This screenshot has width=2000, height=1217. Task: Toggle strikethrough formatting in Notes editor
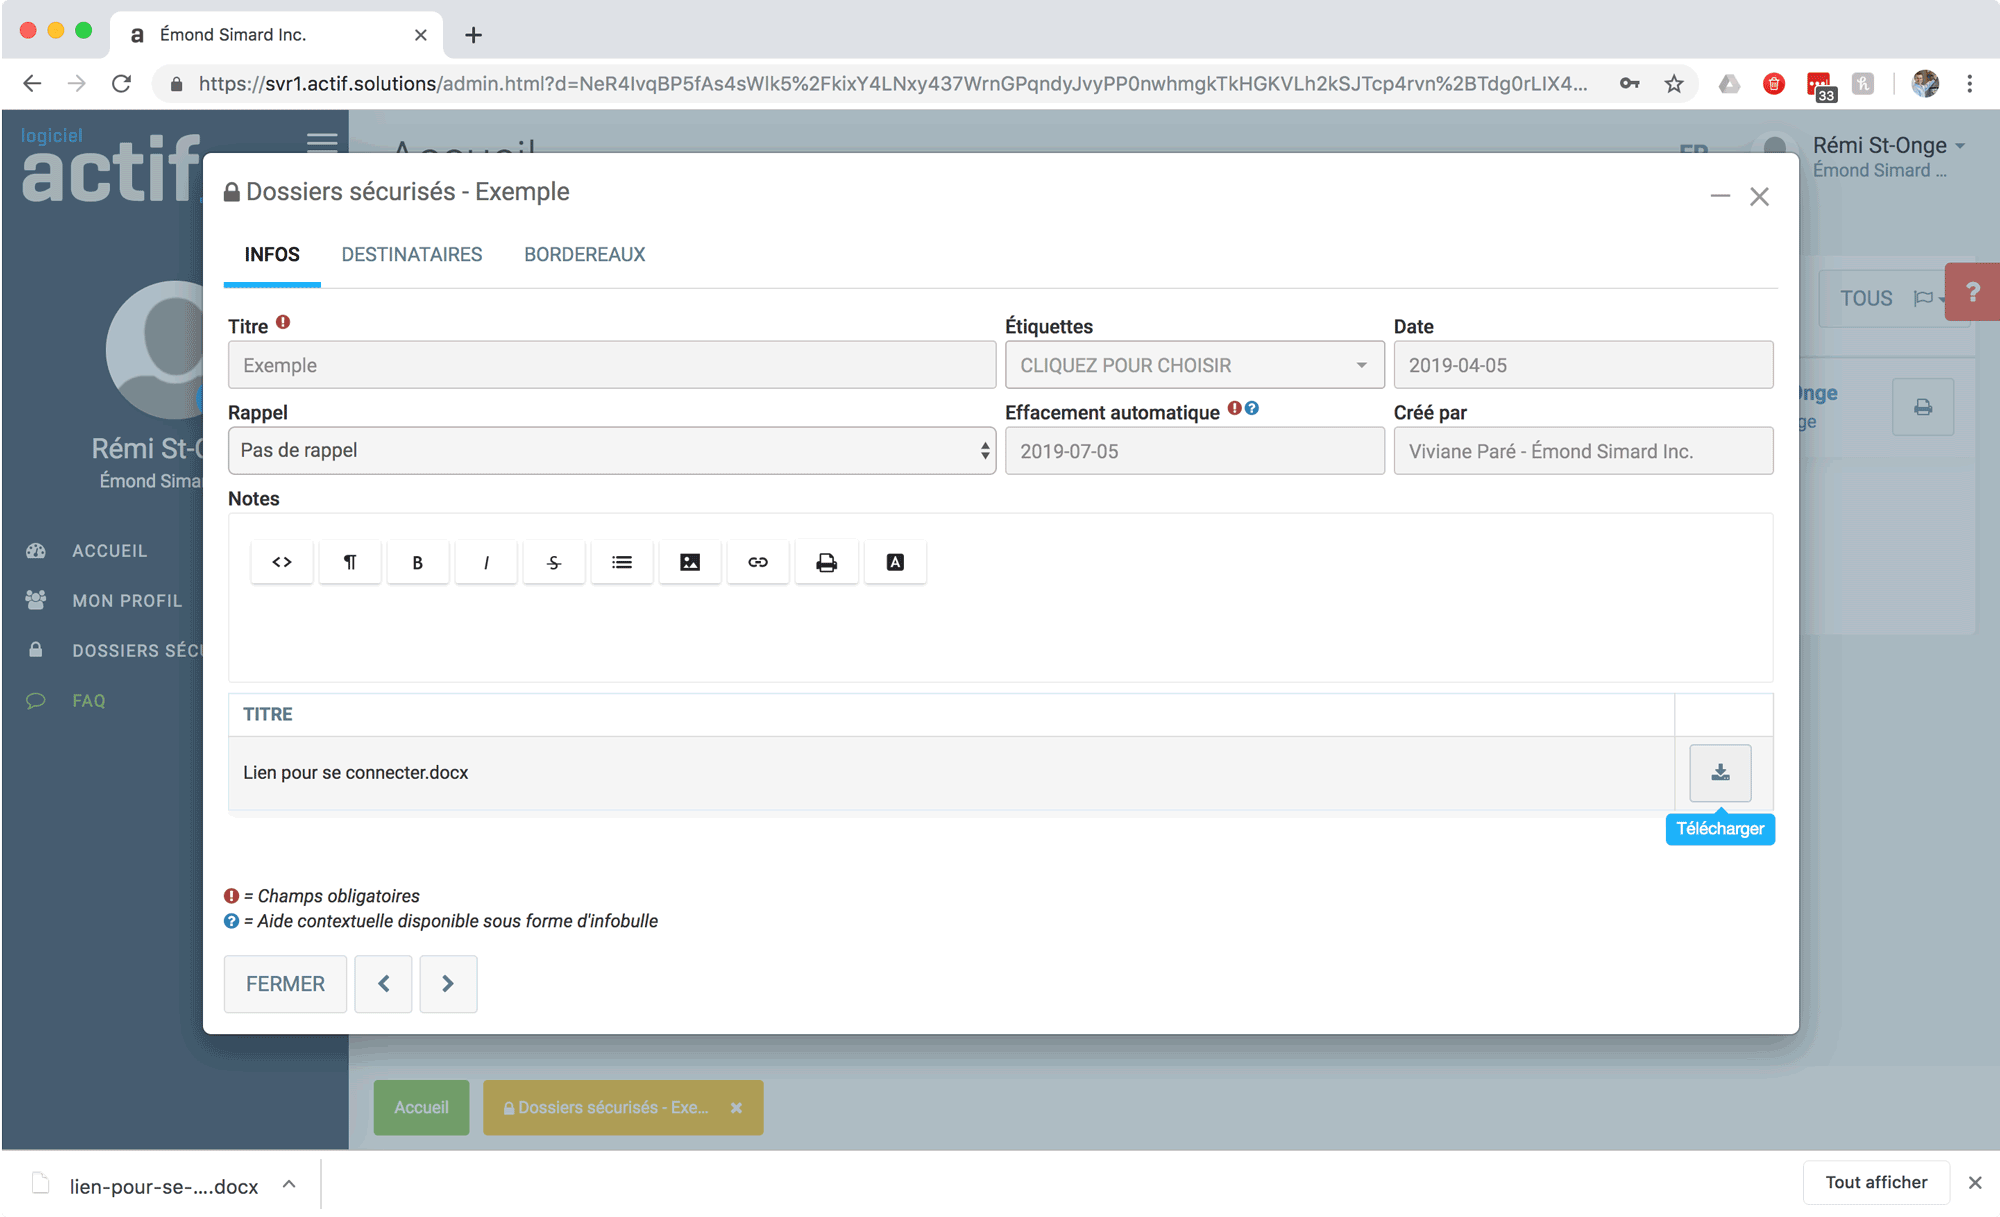tap(554, 562)
